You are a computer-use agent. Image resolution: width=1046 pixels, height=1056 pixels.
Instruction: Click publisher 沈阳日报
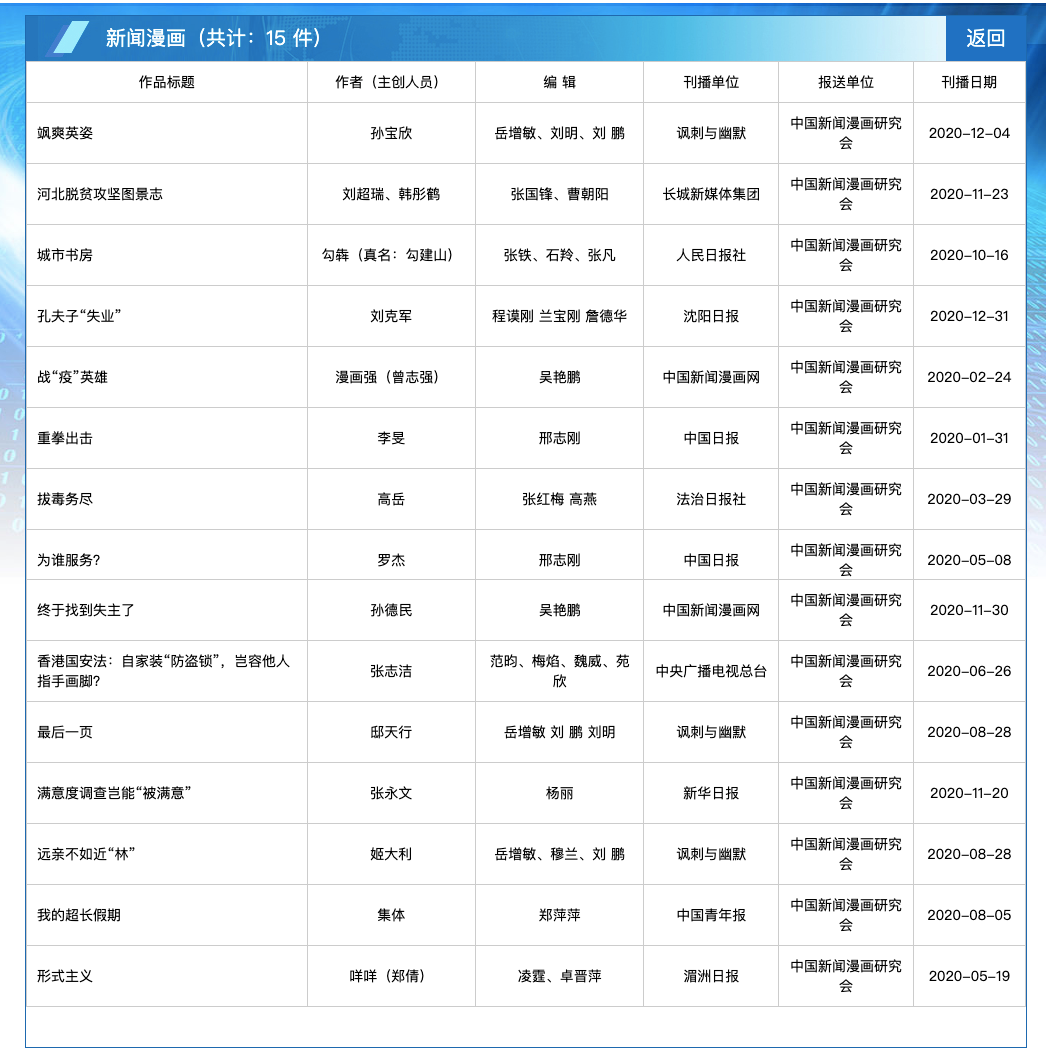click(x=711, y=316)
